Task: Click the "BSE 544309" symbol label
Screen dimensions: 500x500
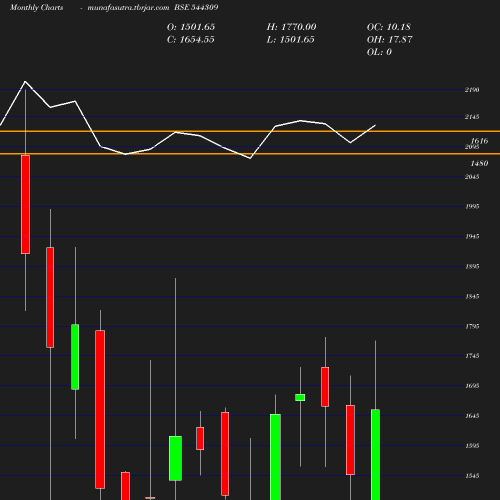Action: [x=196, y=7]
